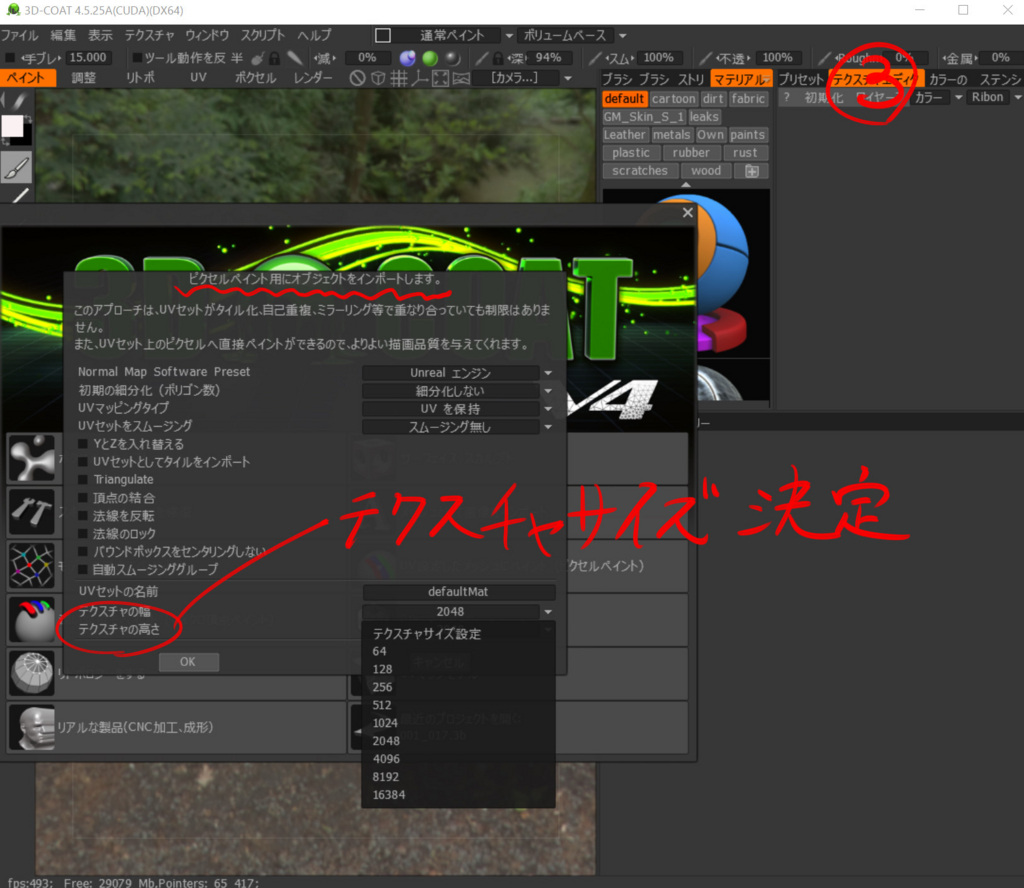Check the 法線のロック checkbox
The image size is (1024, 888).
83,533
